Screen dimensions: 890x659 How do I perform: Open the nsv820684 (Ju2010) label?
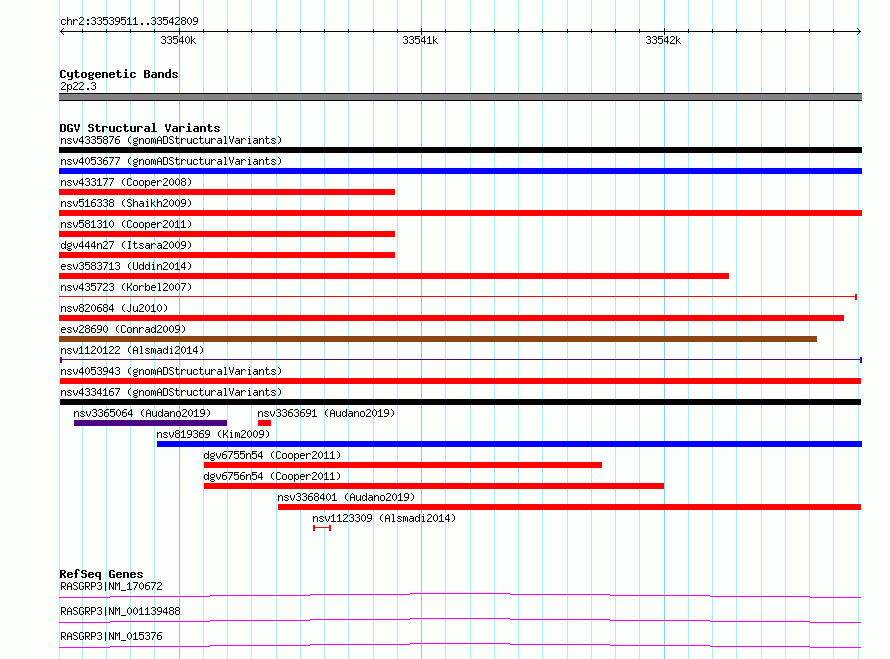114,308
